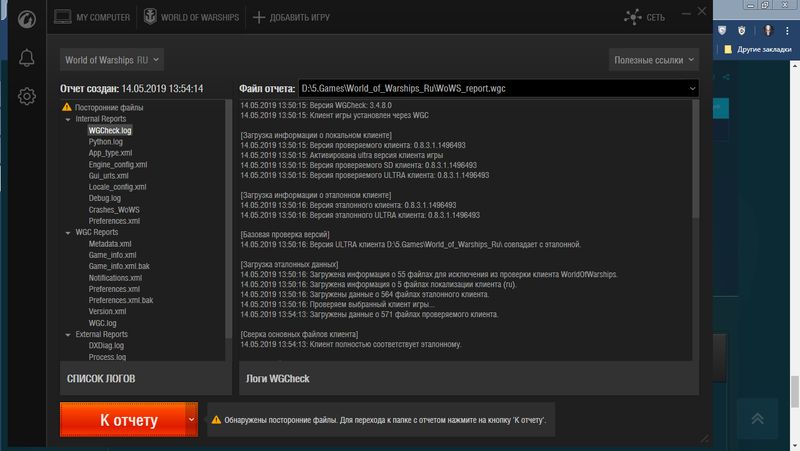Viewport: 800px width, 451px height.
Task: Click browser scroll-to-top arrow button
Action: coord(758,419)
